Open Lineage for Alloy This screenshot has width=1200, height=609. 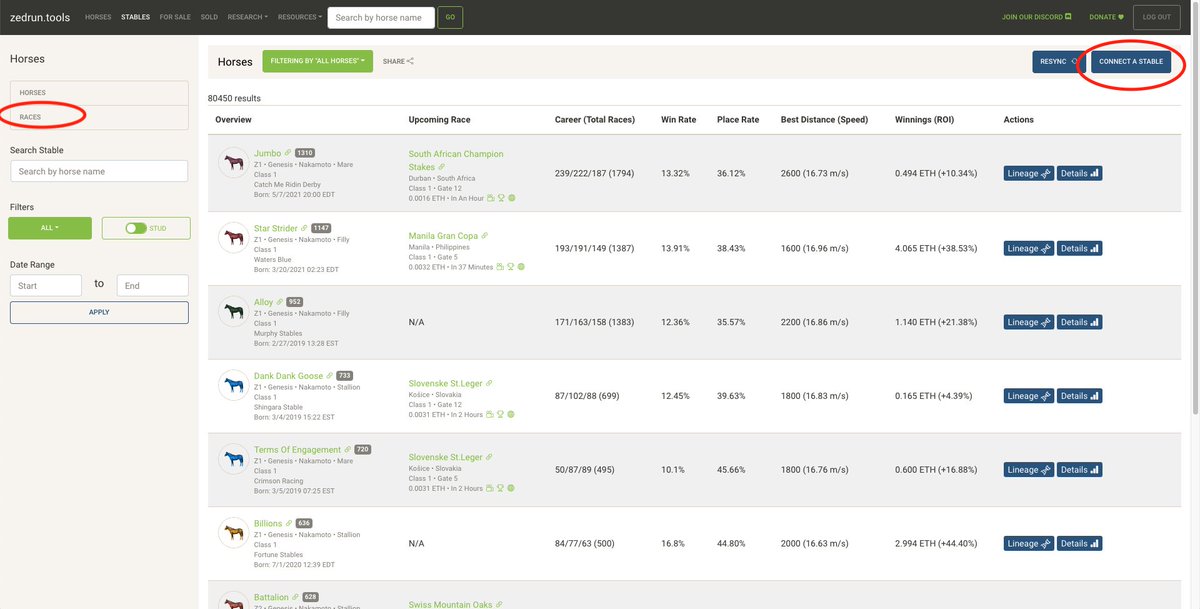(1028, 322)
